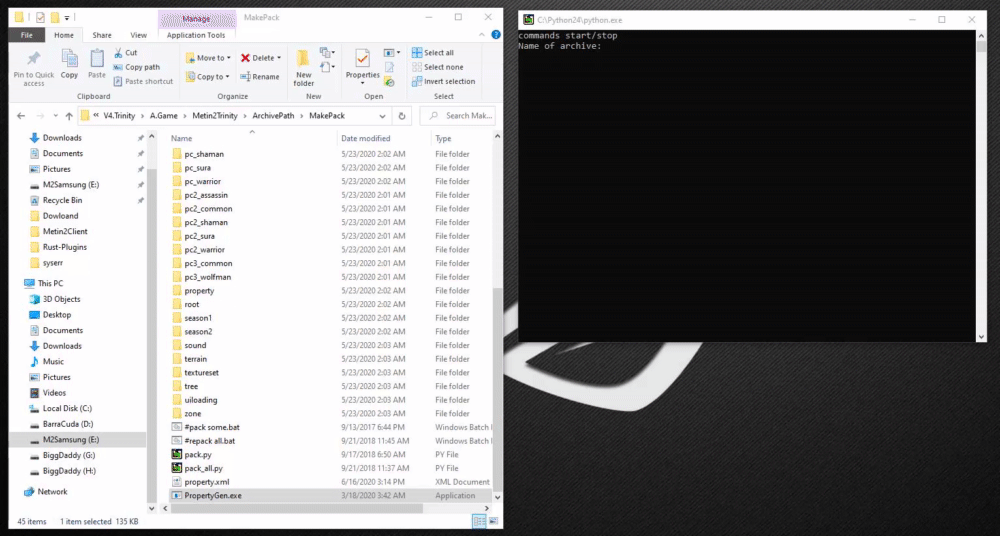Click Invert selection in ribbon

tap(443, 81)
